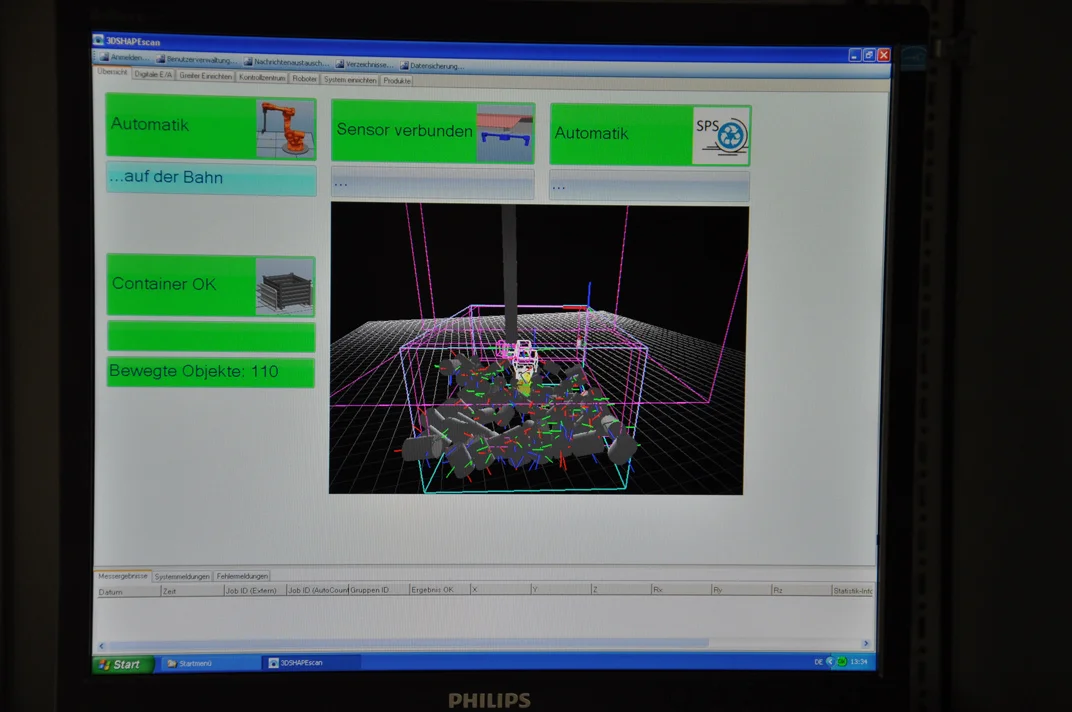1072x712 pixels.
Task: Click the Container OK status tile
Action: point(211,285)
